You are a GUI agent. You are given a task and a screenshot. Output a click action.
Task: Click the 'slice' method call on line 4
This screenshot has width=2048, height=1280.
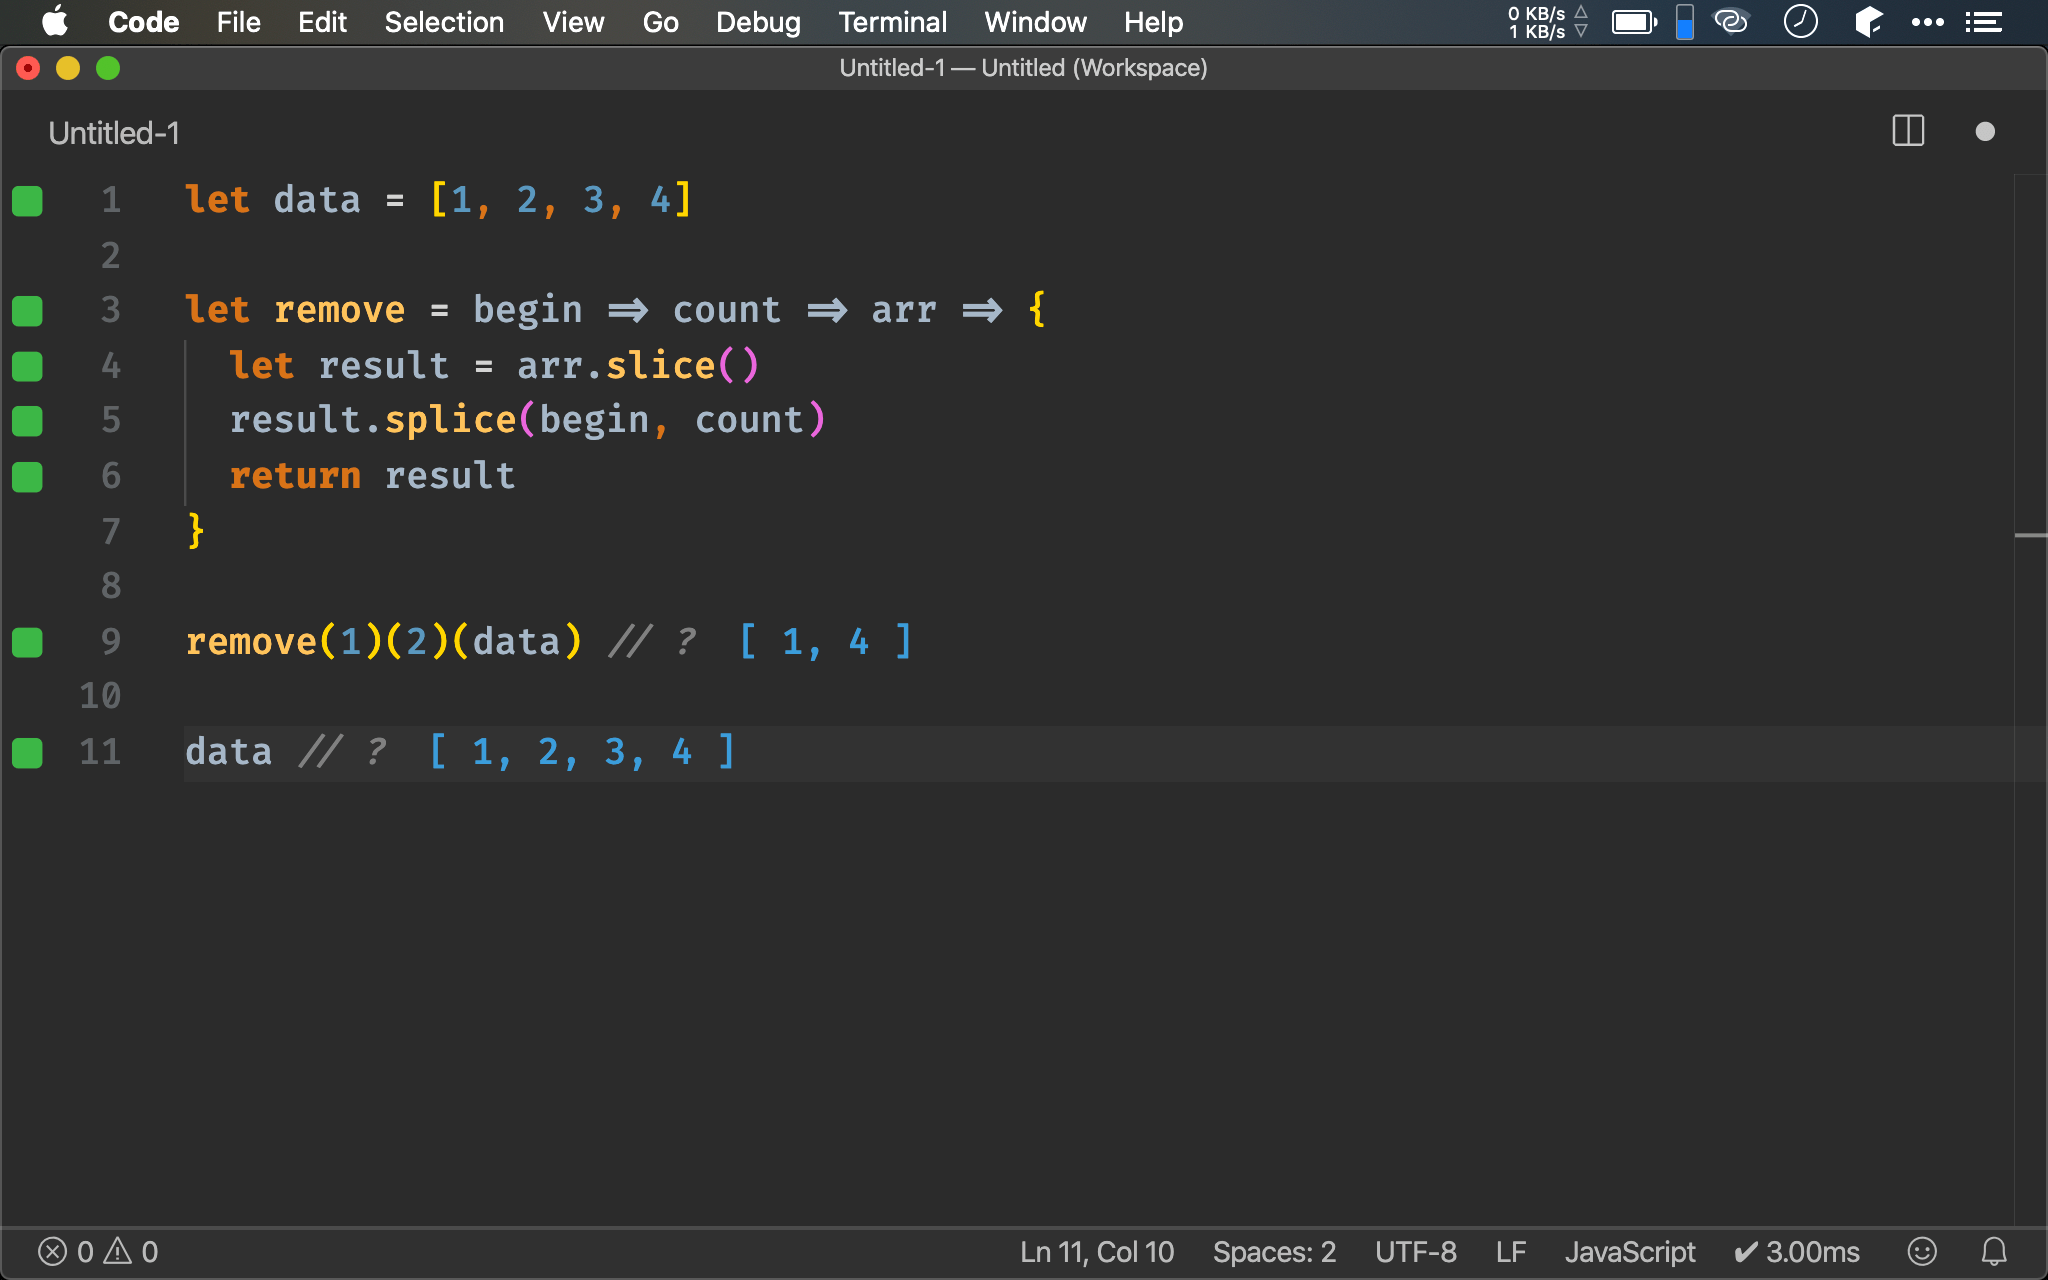[661, 365]
